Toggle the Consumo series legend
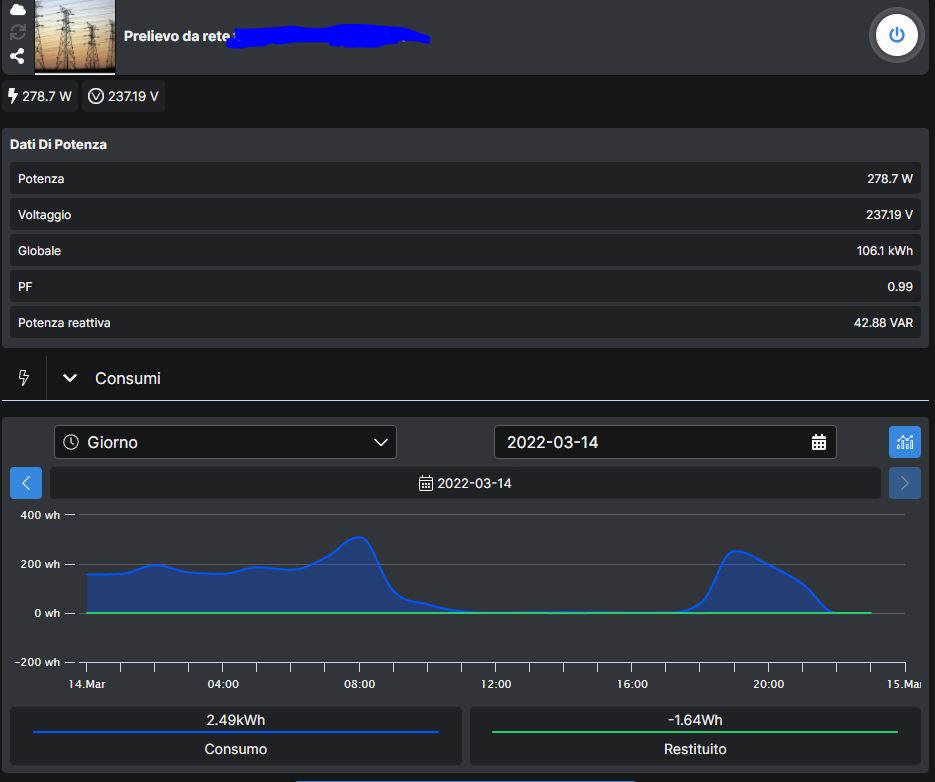The height and width of the screenshot is (782, 935). point(236,735)
